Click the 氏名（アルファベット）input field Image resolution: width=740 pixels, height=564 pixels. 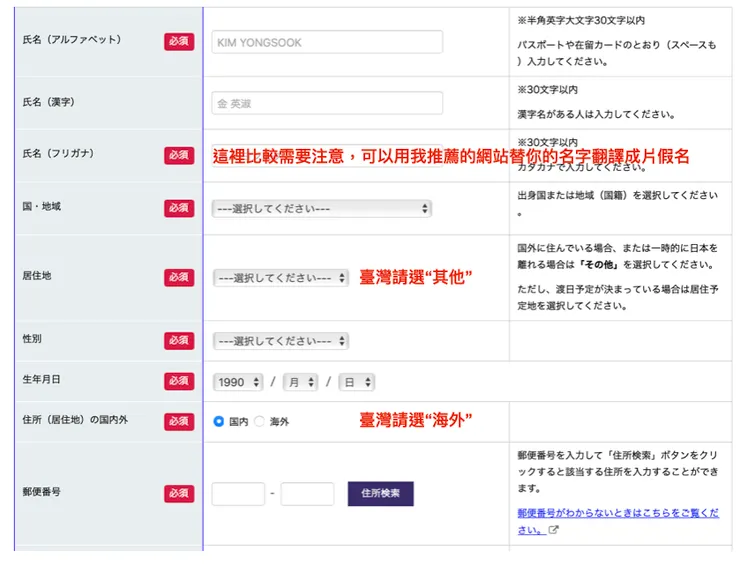pyautogui.click(x=327, y=42)
